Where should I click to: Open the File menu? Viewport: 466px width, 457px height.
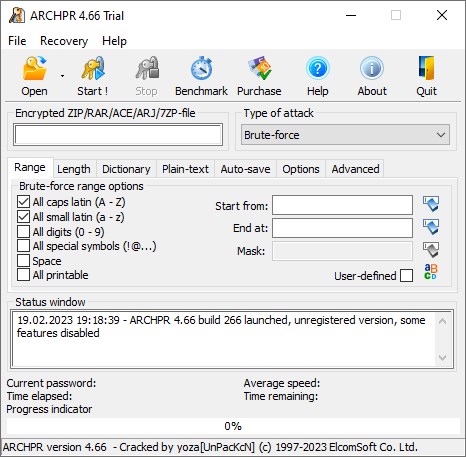(x=17, y=41)
